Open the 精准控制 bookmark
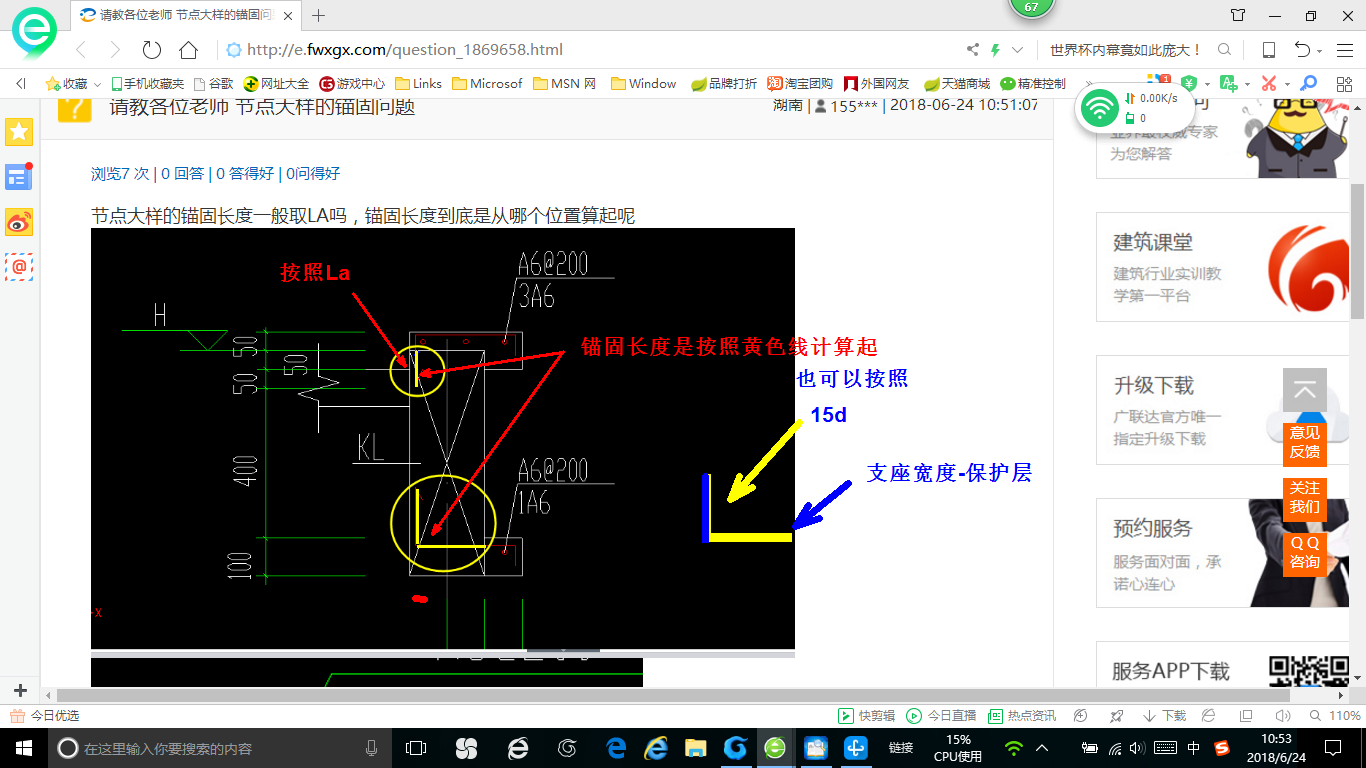Screen dimensions: 1366x768 tap(1033, 84)
